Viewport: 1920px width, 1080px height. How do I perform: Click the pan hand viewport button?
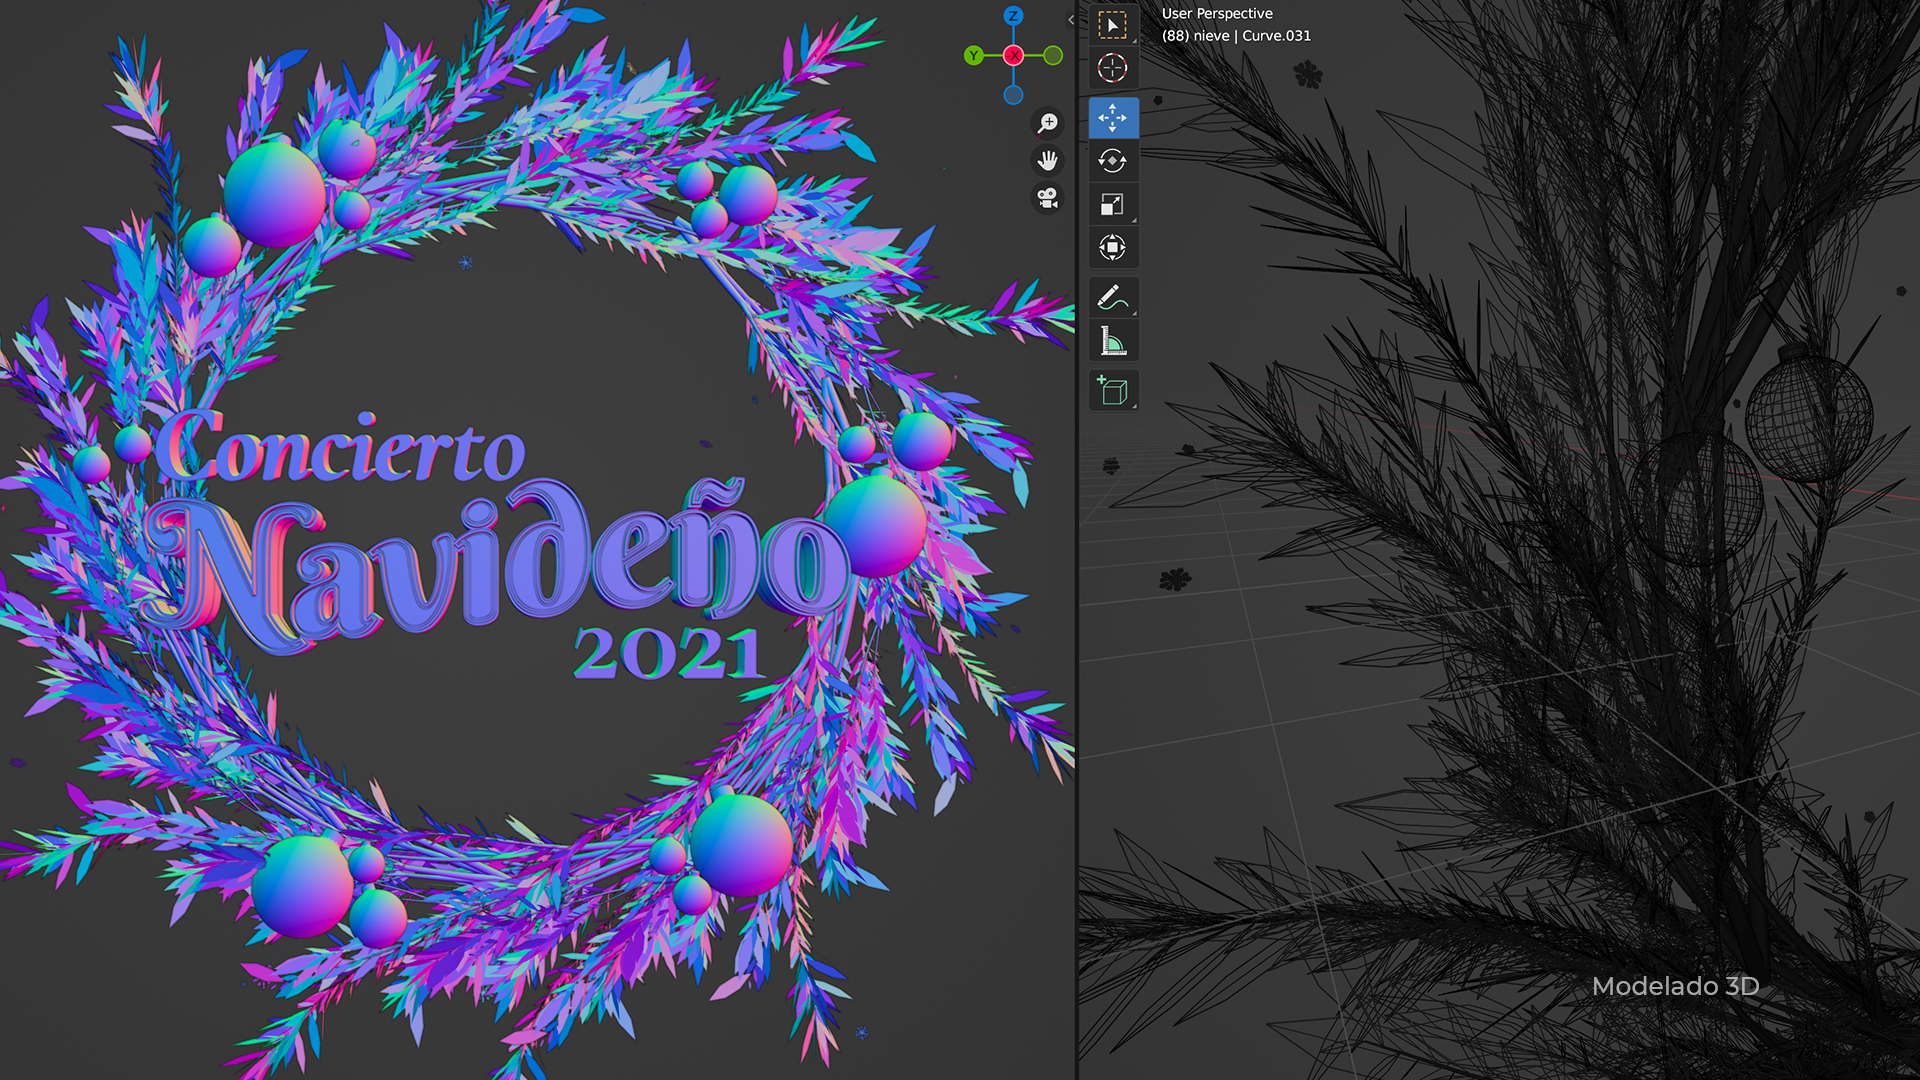pyautogui.click(x=1047, y=161)
